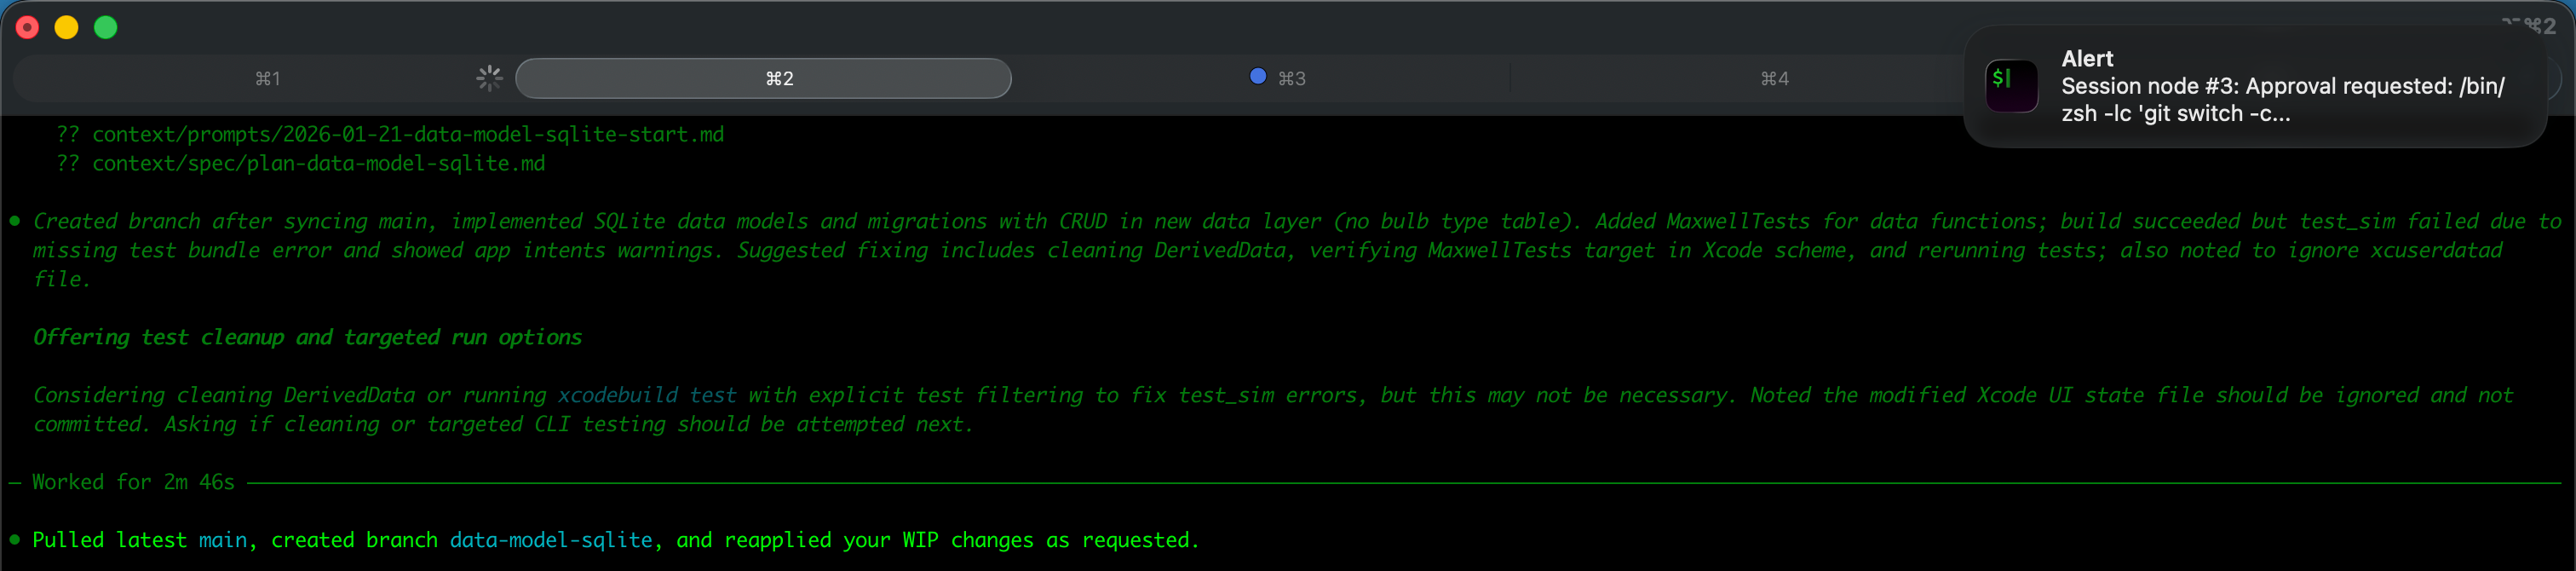The width and height of the screenshot is (2576, 571).
Task: Click the cyan 'main' branch word
Action: 223,540
